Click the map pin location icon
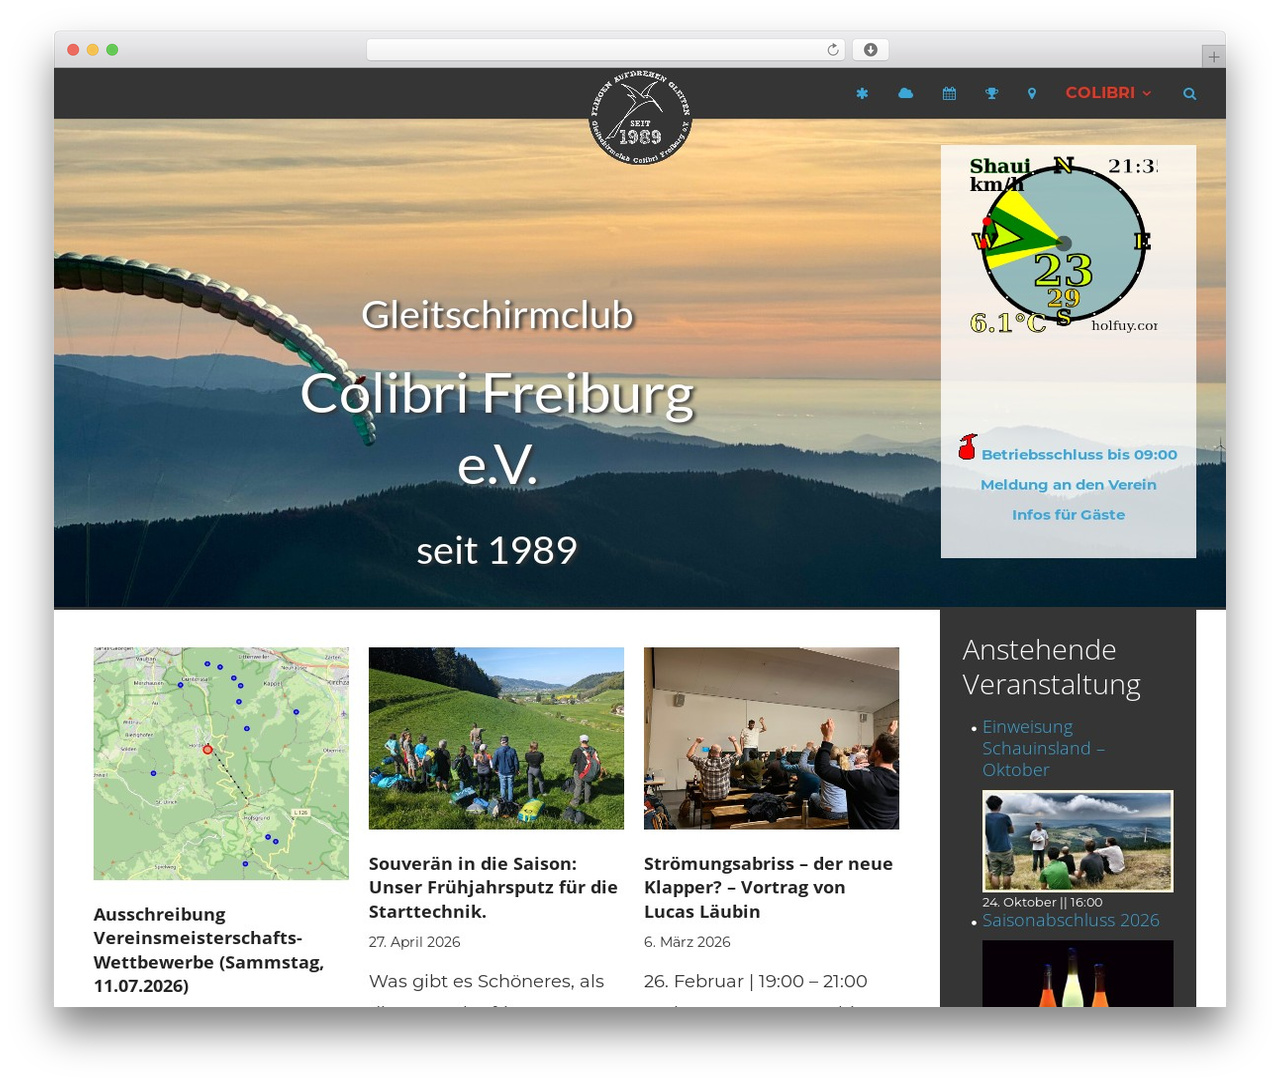Viewport: 1280px width, 1084px height. [1032, 93]
